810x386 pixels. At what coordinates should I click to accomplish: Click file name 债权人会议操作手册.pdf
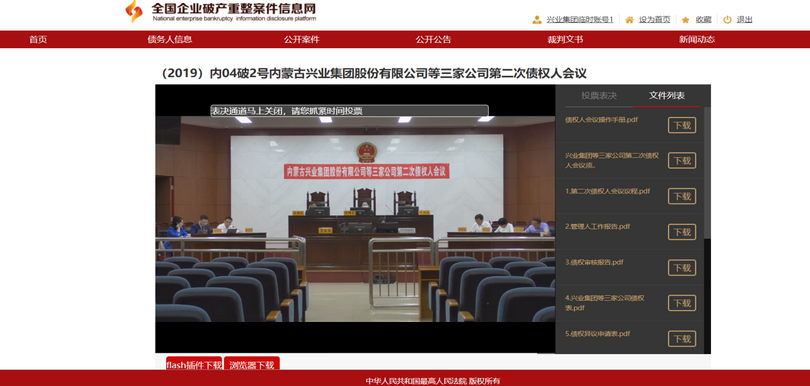[601, 119]
